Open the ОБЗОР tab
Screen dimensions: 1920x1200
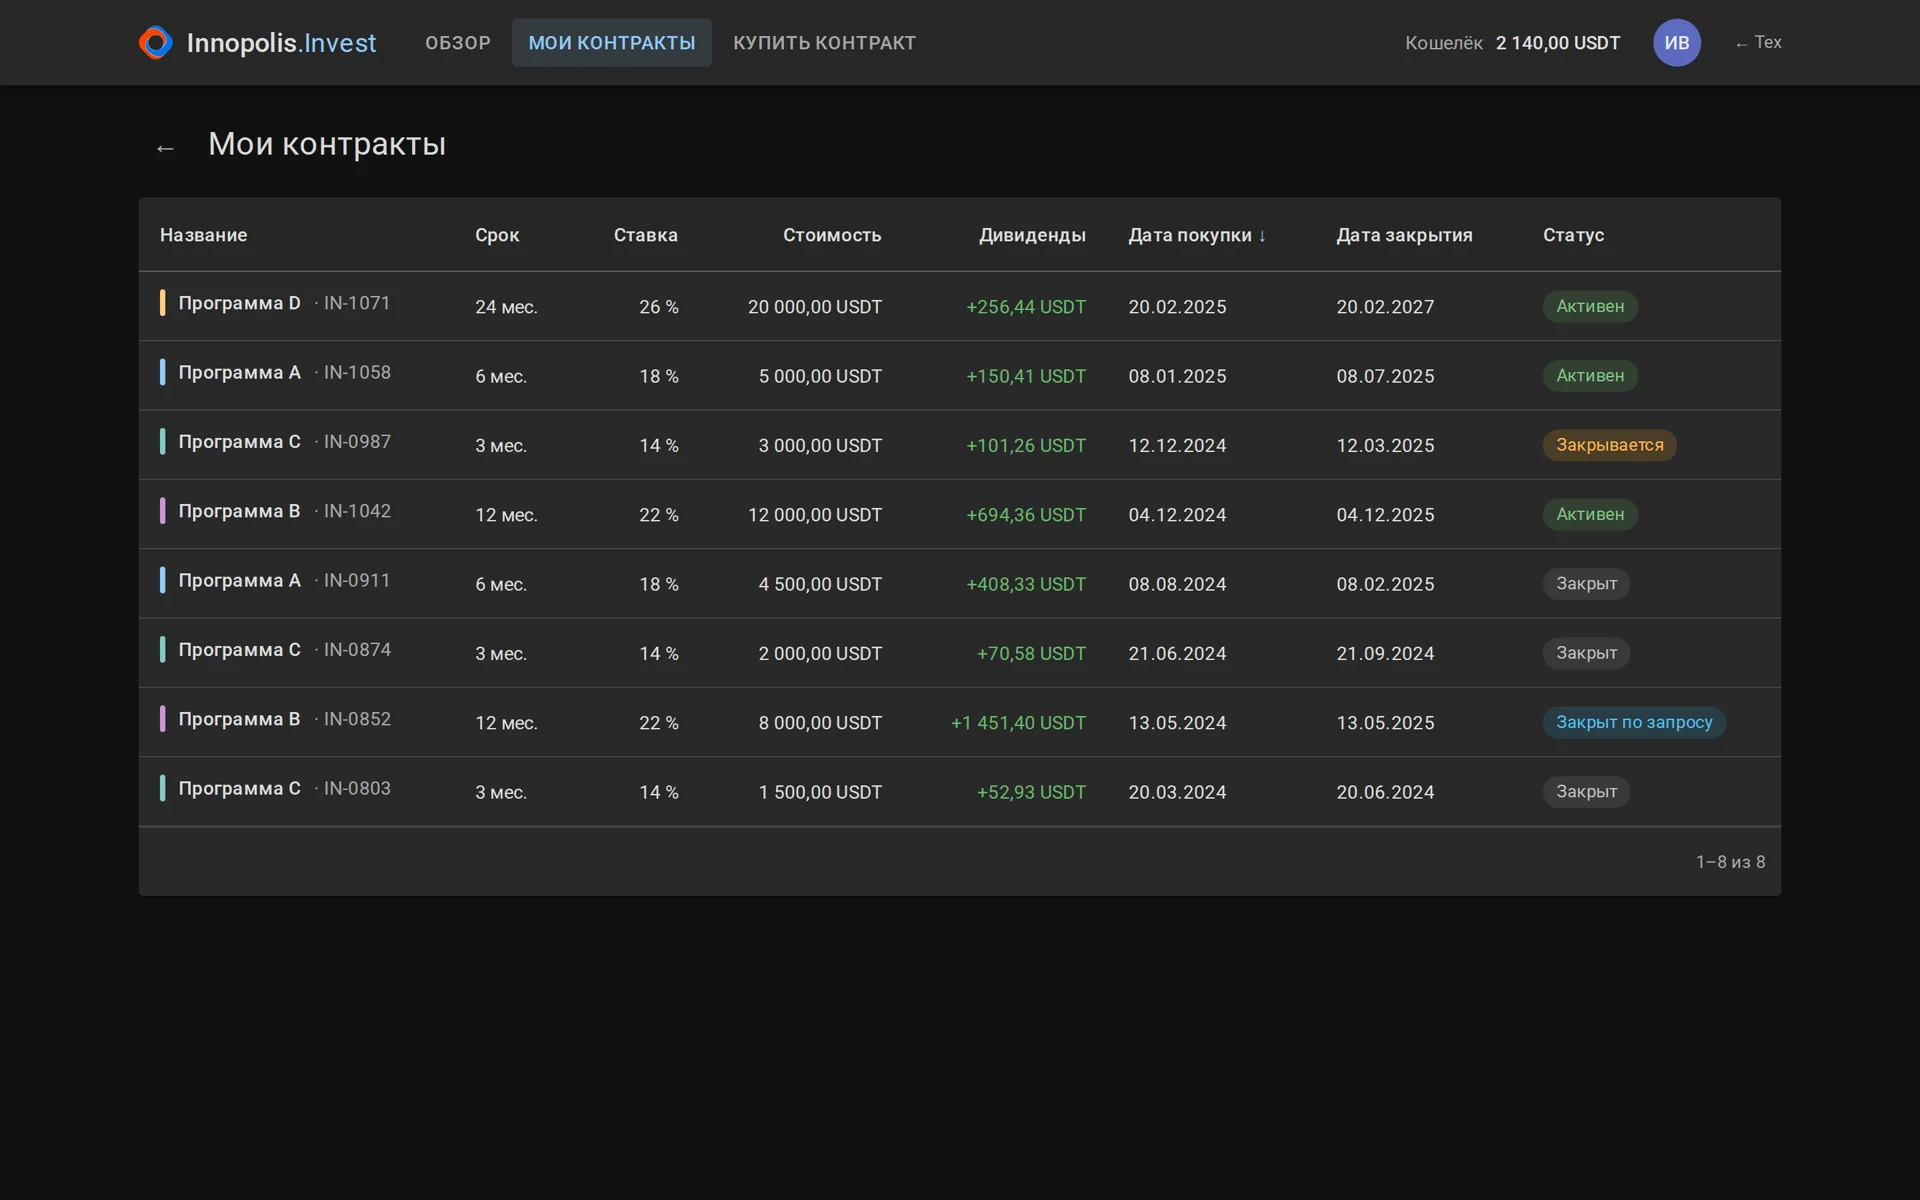pyautogui.click(x=458, y=43)
